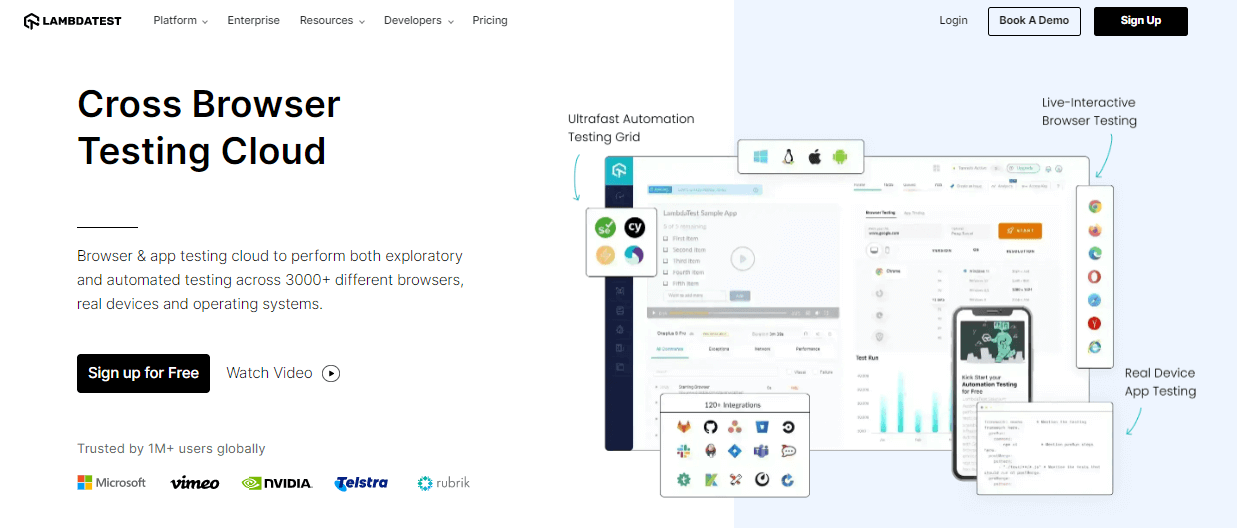Click the red Yandex browser icon
This screenshot has width=1237, height=528.
tap(1095, 323)
